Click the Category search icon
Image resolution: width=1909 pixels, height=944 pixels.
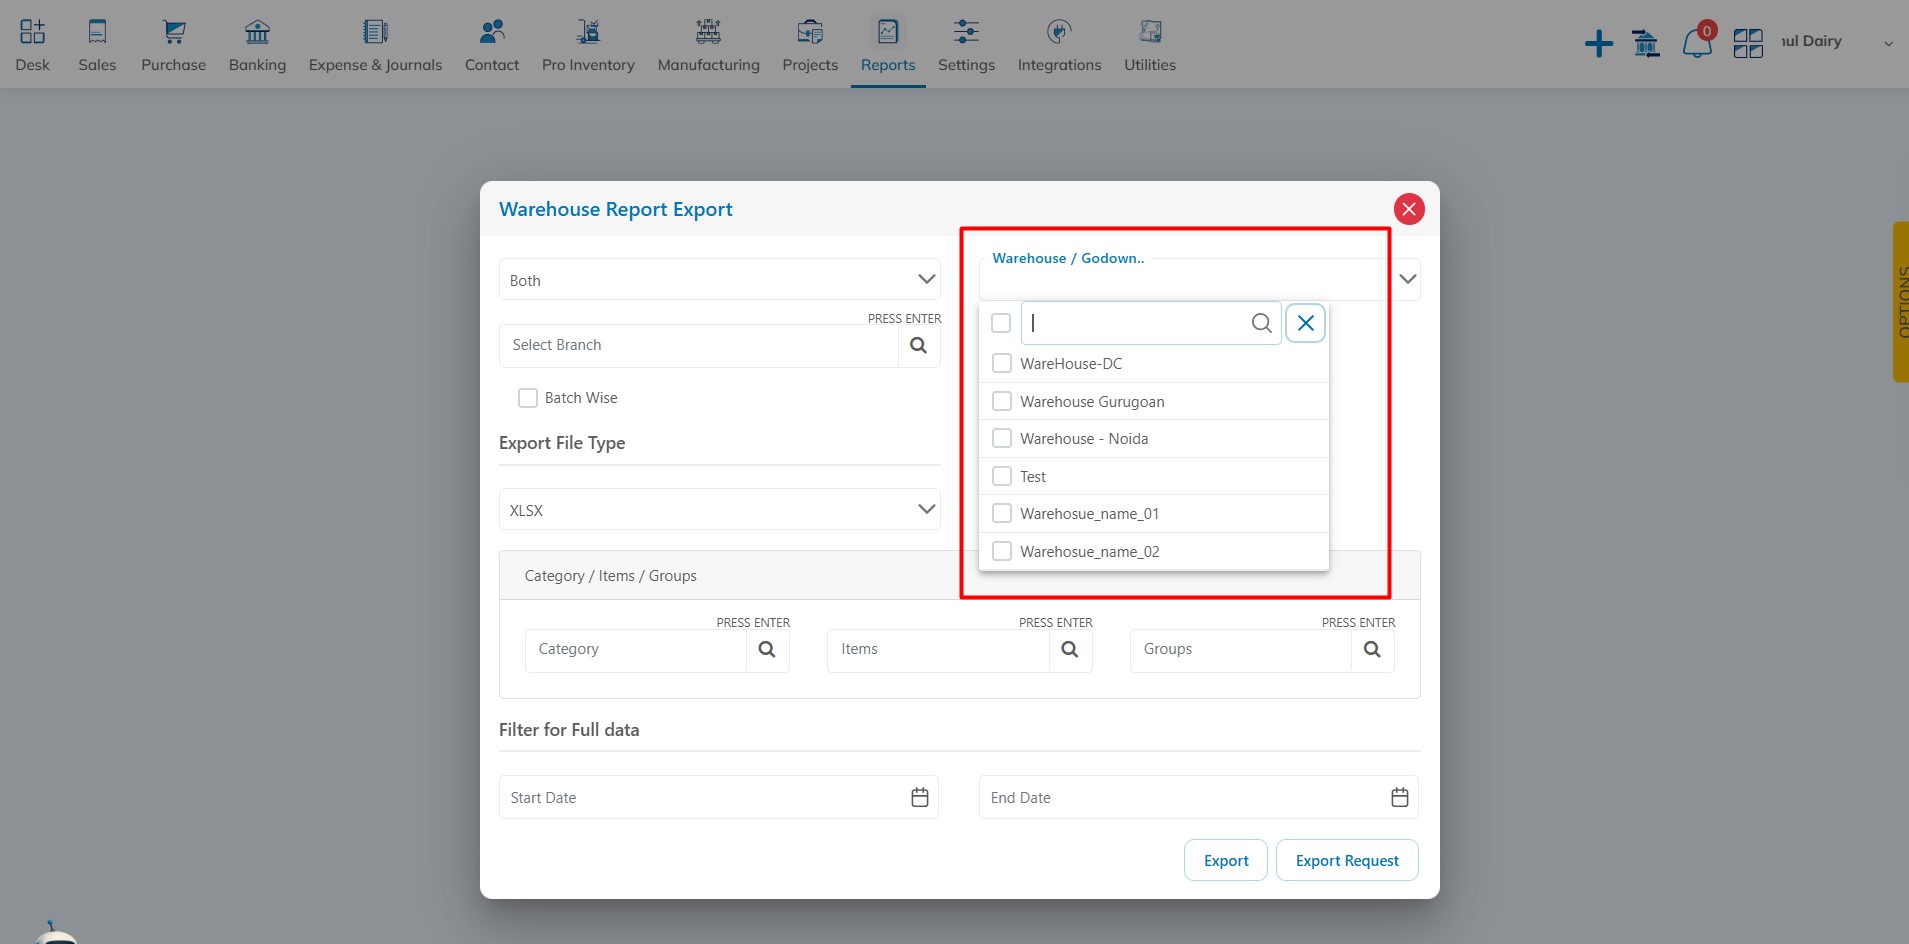(x=767, y=650)
